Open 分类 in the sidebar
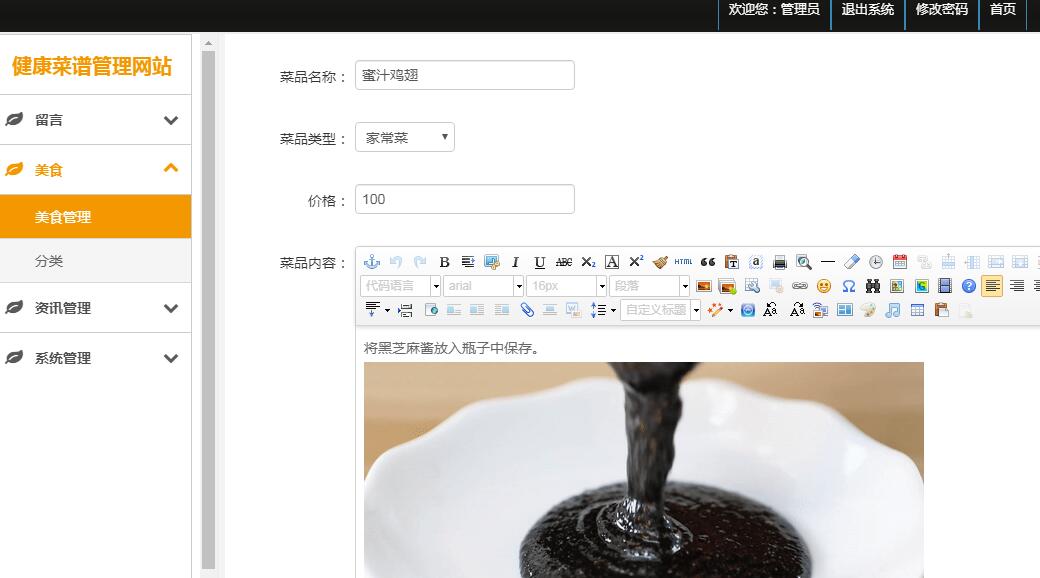The image size is (1040, 578). (x=96, y=261)
